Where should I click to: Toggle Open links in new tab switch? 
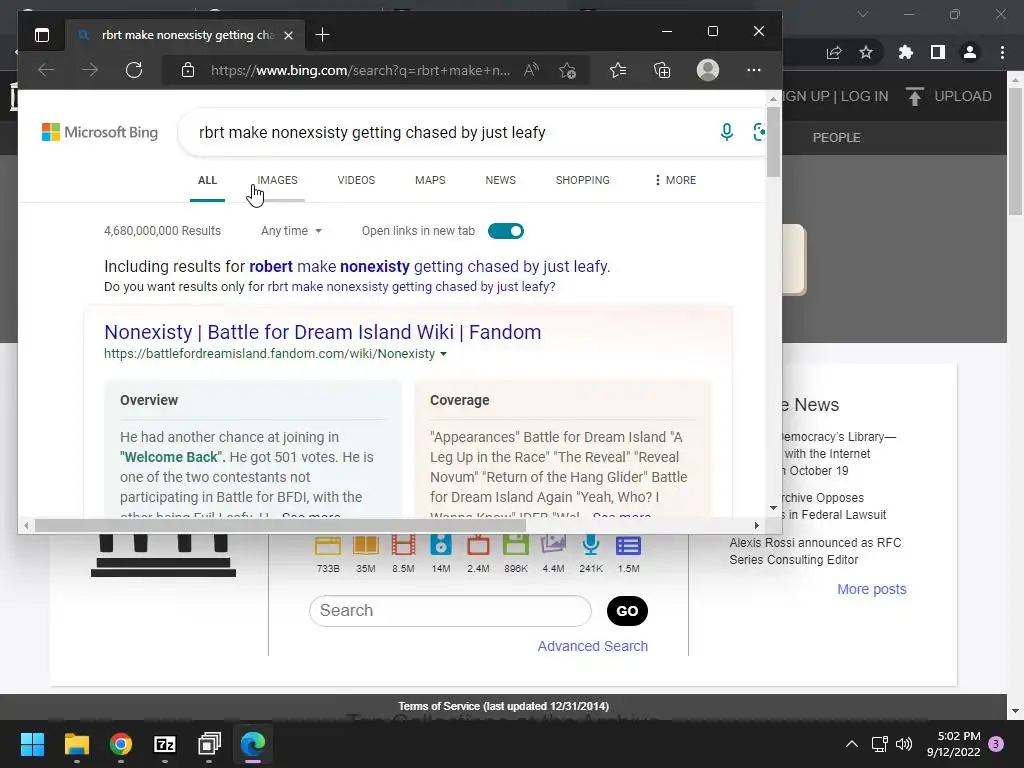coord(506,231)
